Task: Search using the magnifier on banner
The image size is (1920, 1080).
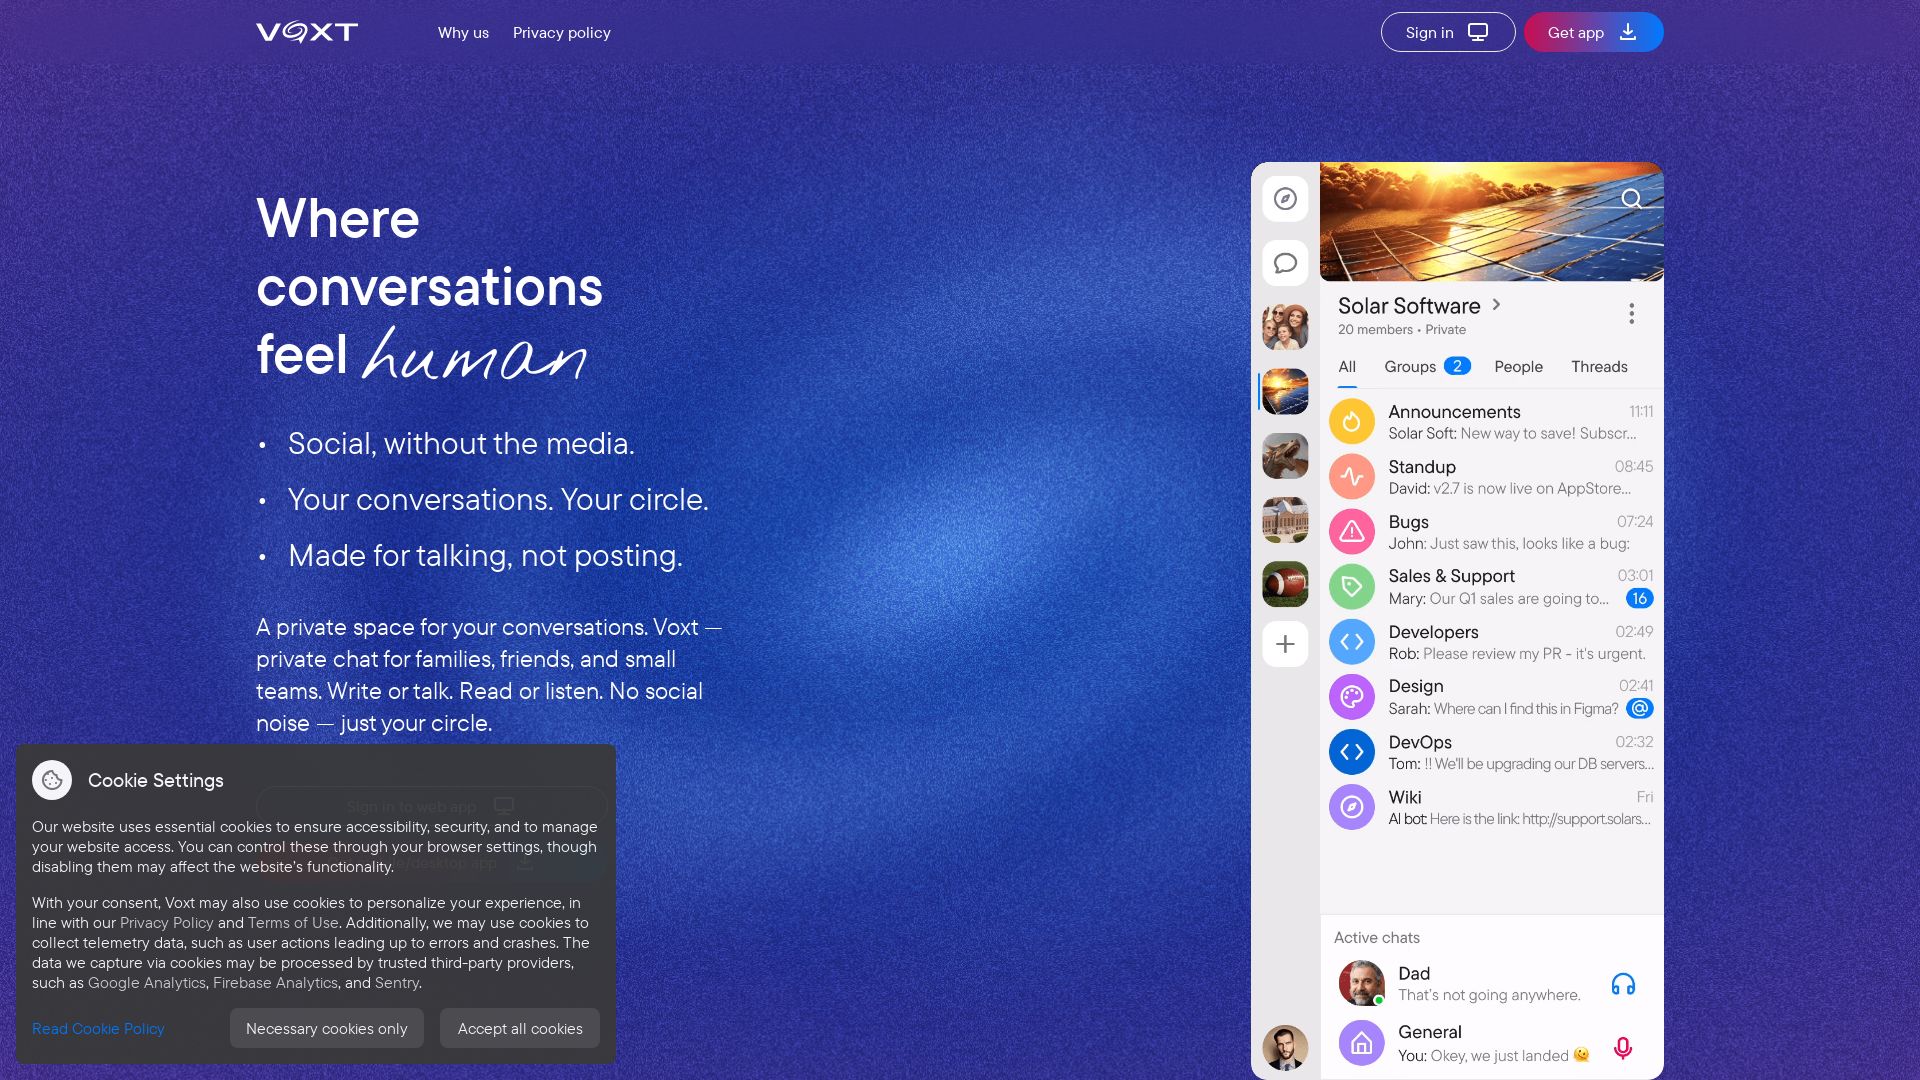Action: tap(1631, 199)
